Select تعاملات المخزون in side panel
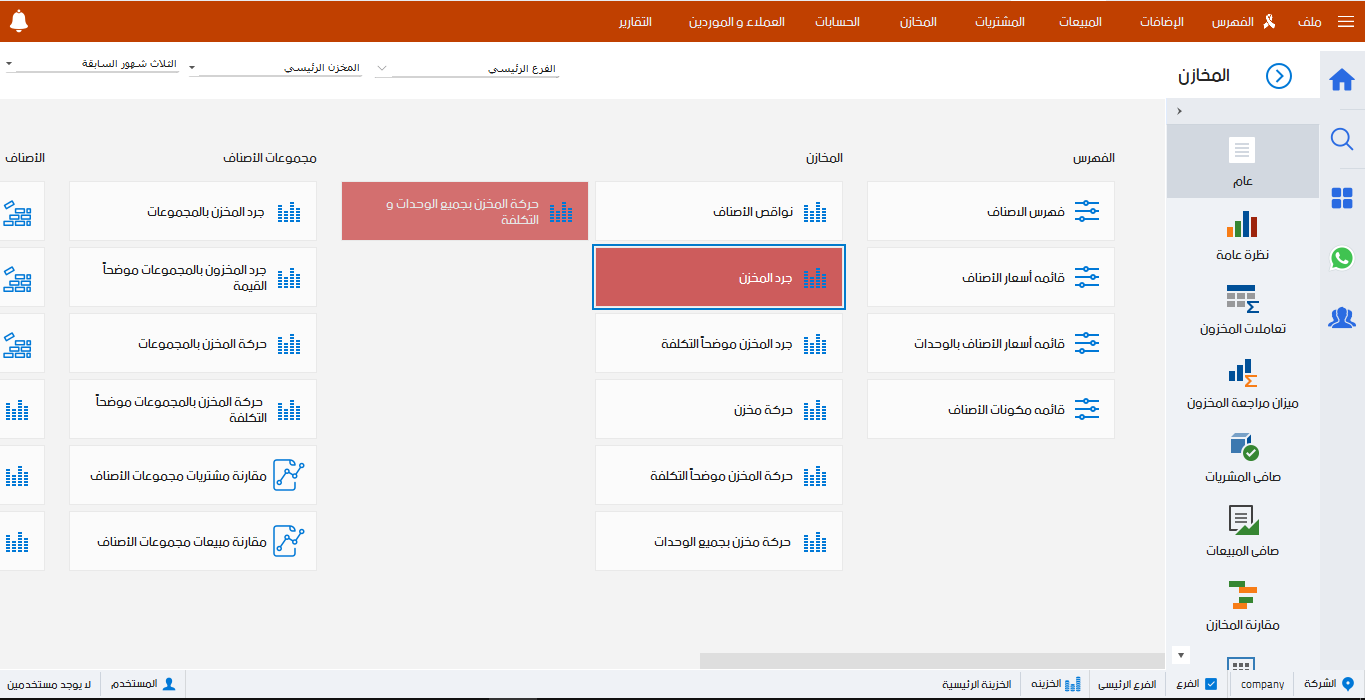Screen dimensions: 1365x700 pos(1242,310)
